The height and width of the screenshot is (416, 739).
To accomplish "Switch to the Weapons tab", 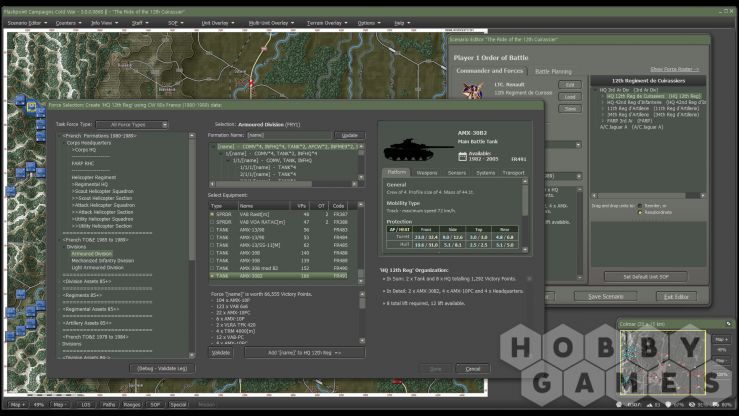I will [427, 173].
